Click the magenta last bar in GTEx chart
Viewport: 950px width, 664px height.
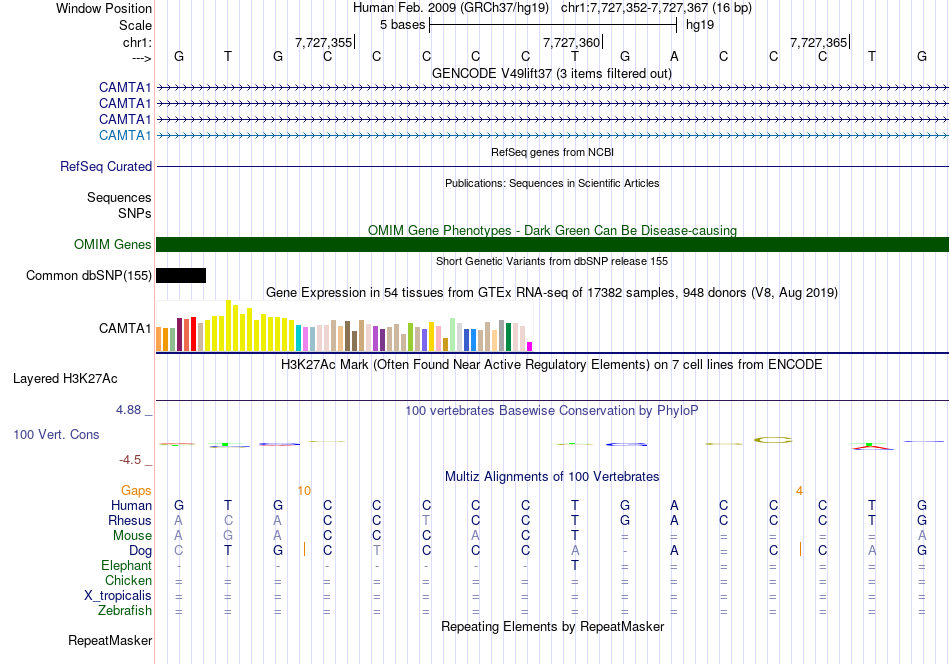pos(530,347)
